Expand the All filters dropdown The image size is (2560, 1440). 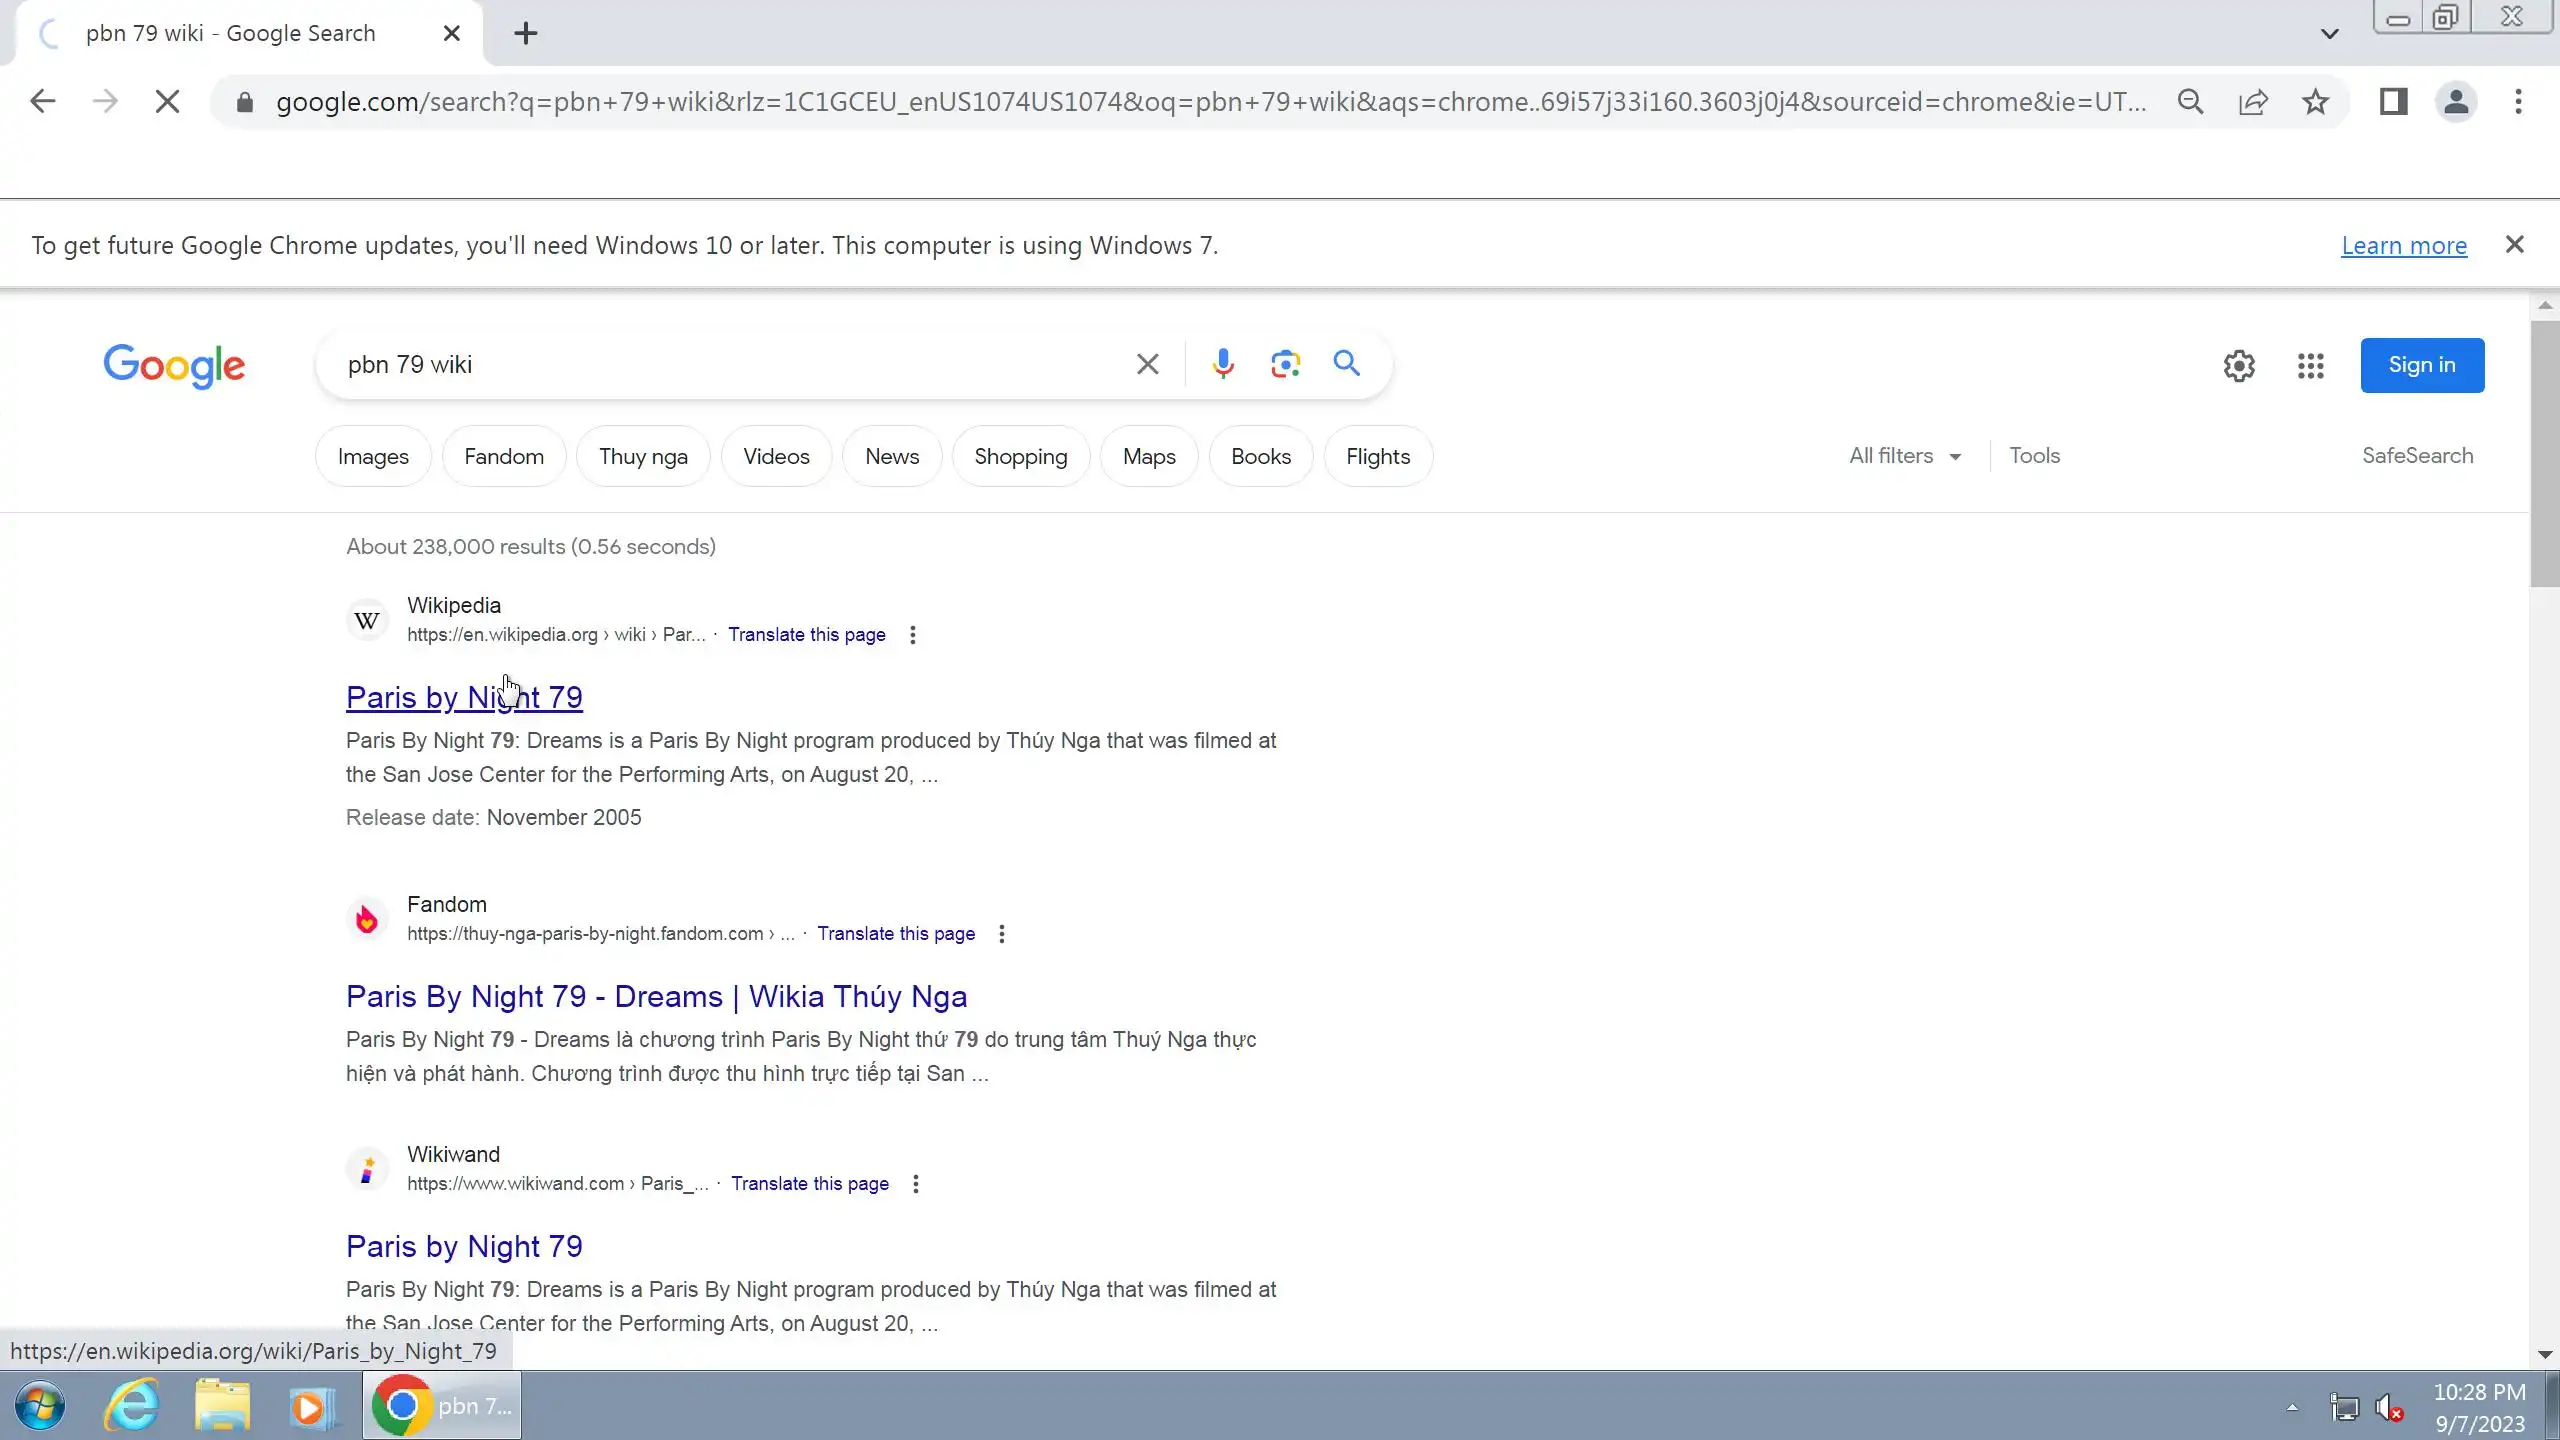coord(1904,456)
